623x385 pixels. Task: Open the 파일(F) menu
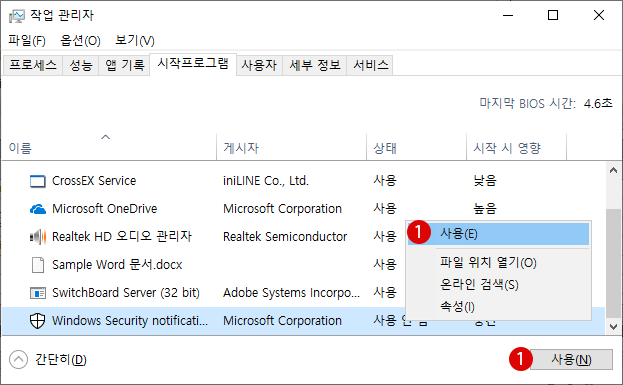pyautogui.click(x=27, y=40)
